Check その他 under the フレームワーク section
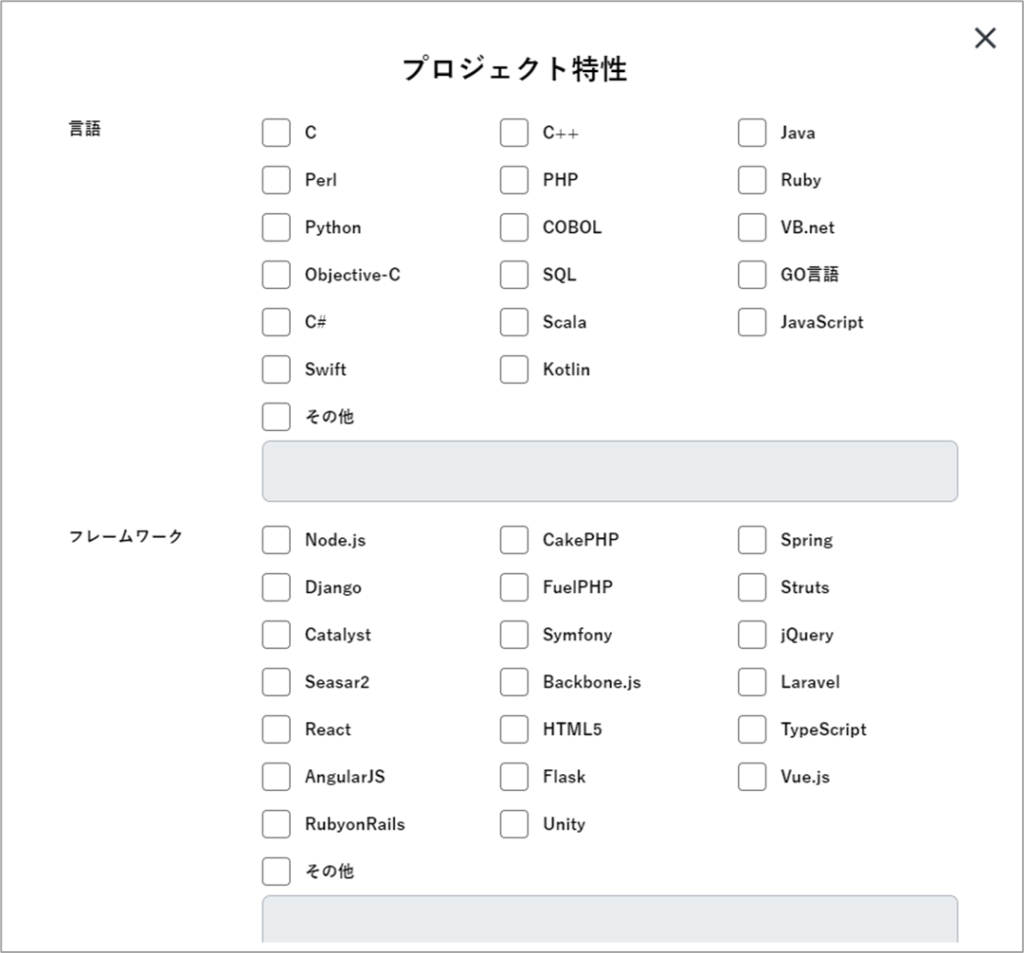The image size is (1024, 953). [276, 871]
